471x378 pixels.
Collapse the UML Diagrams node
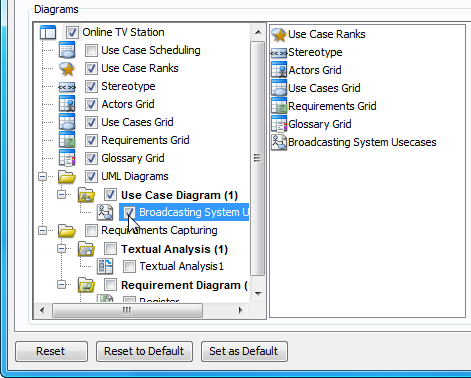point(43,176)
